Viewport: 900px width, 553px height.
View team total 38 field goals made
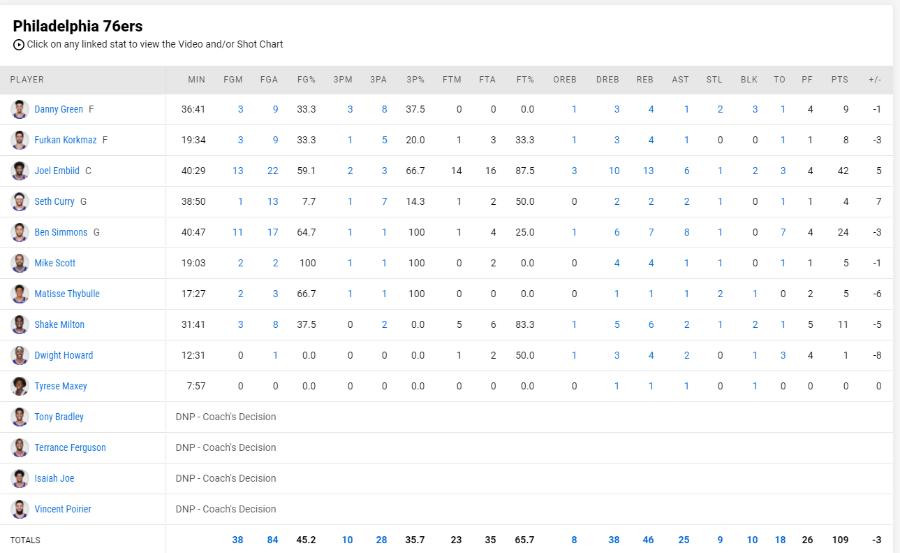pyautogui.click(x=238, y=540)
